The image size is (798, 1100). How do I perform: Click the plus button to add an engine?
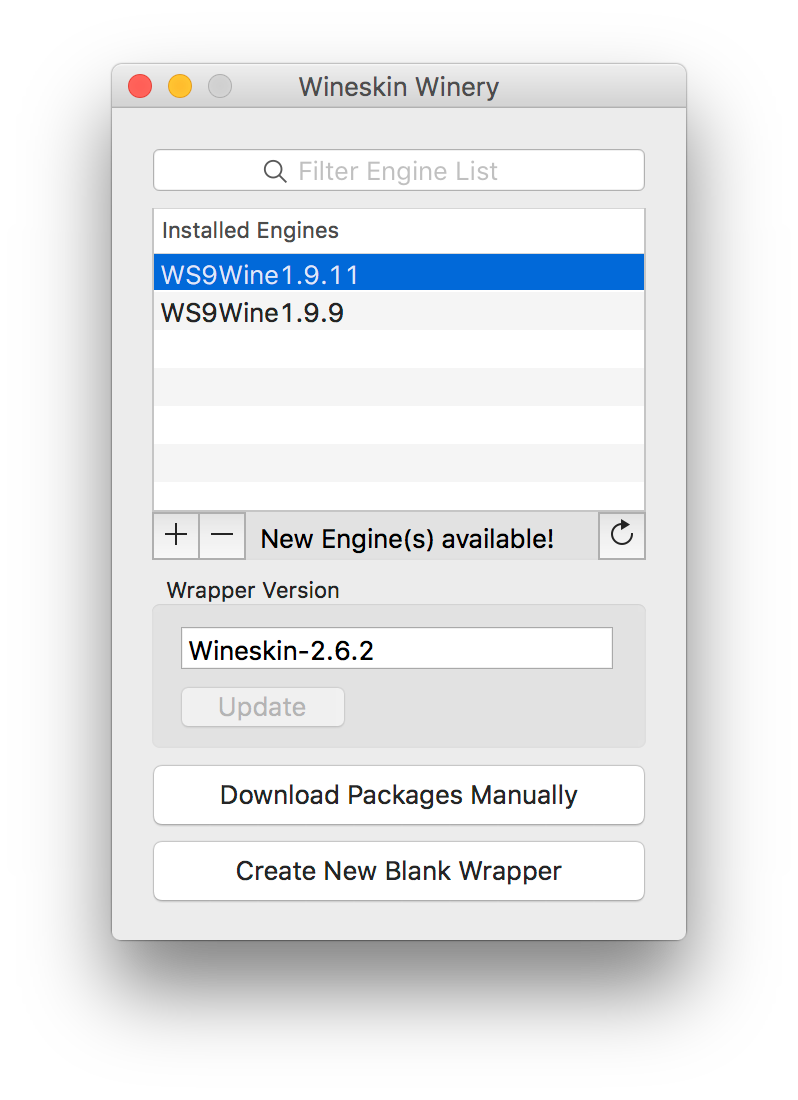176,536
